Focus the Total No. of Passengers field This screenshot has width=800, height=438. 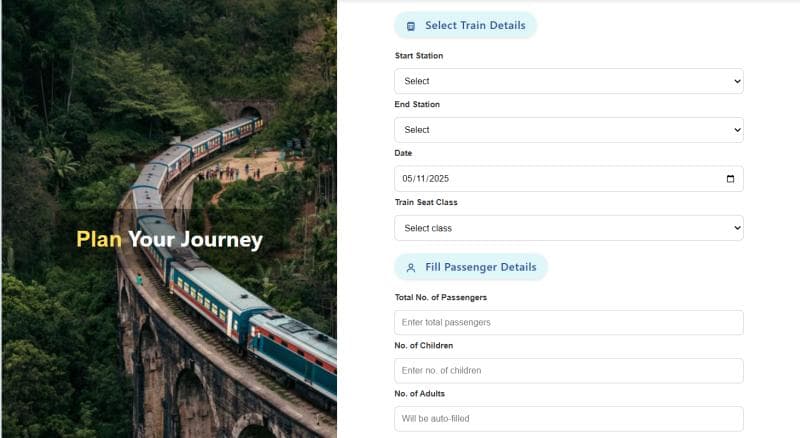(568, 323)
